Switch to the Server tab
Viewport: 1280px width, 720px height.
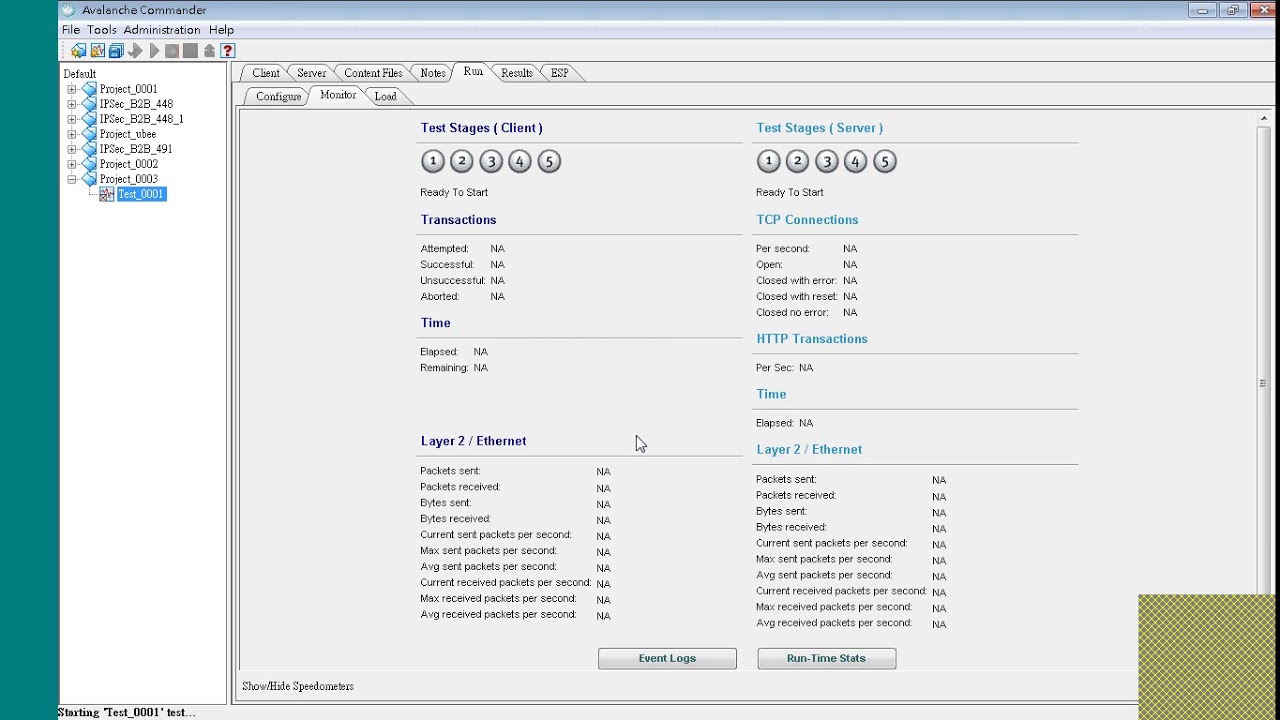tap(311, 73)
